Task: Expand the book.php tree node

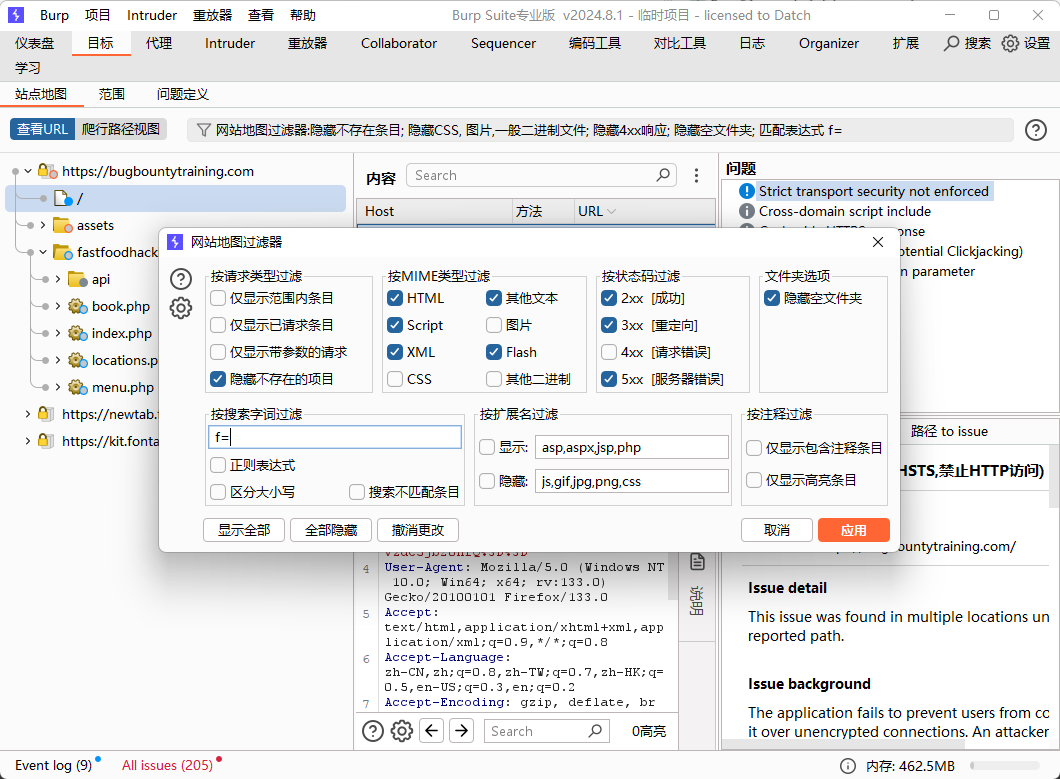Action: 57,306
